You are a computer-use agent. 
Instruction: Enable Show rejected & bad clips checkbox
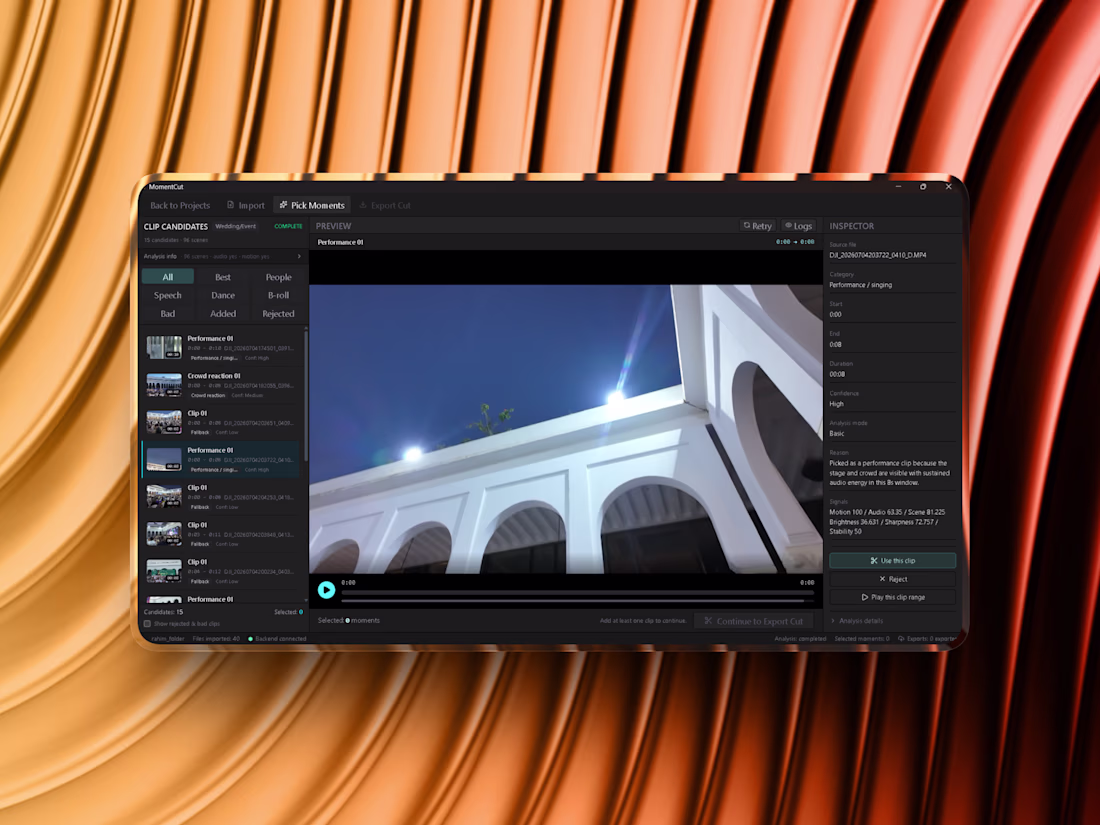[x=147, y=624]
